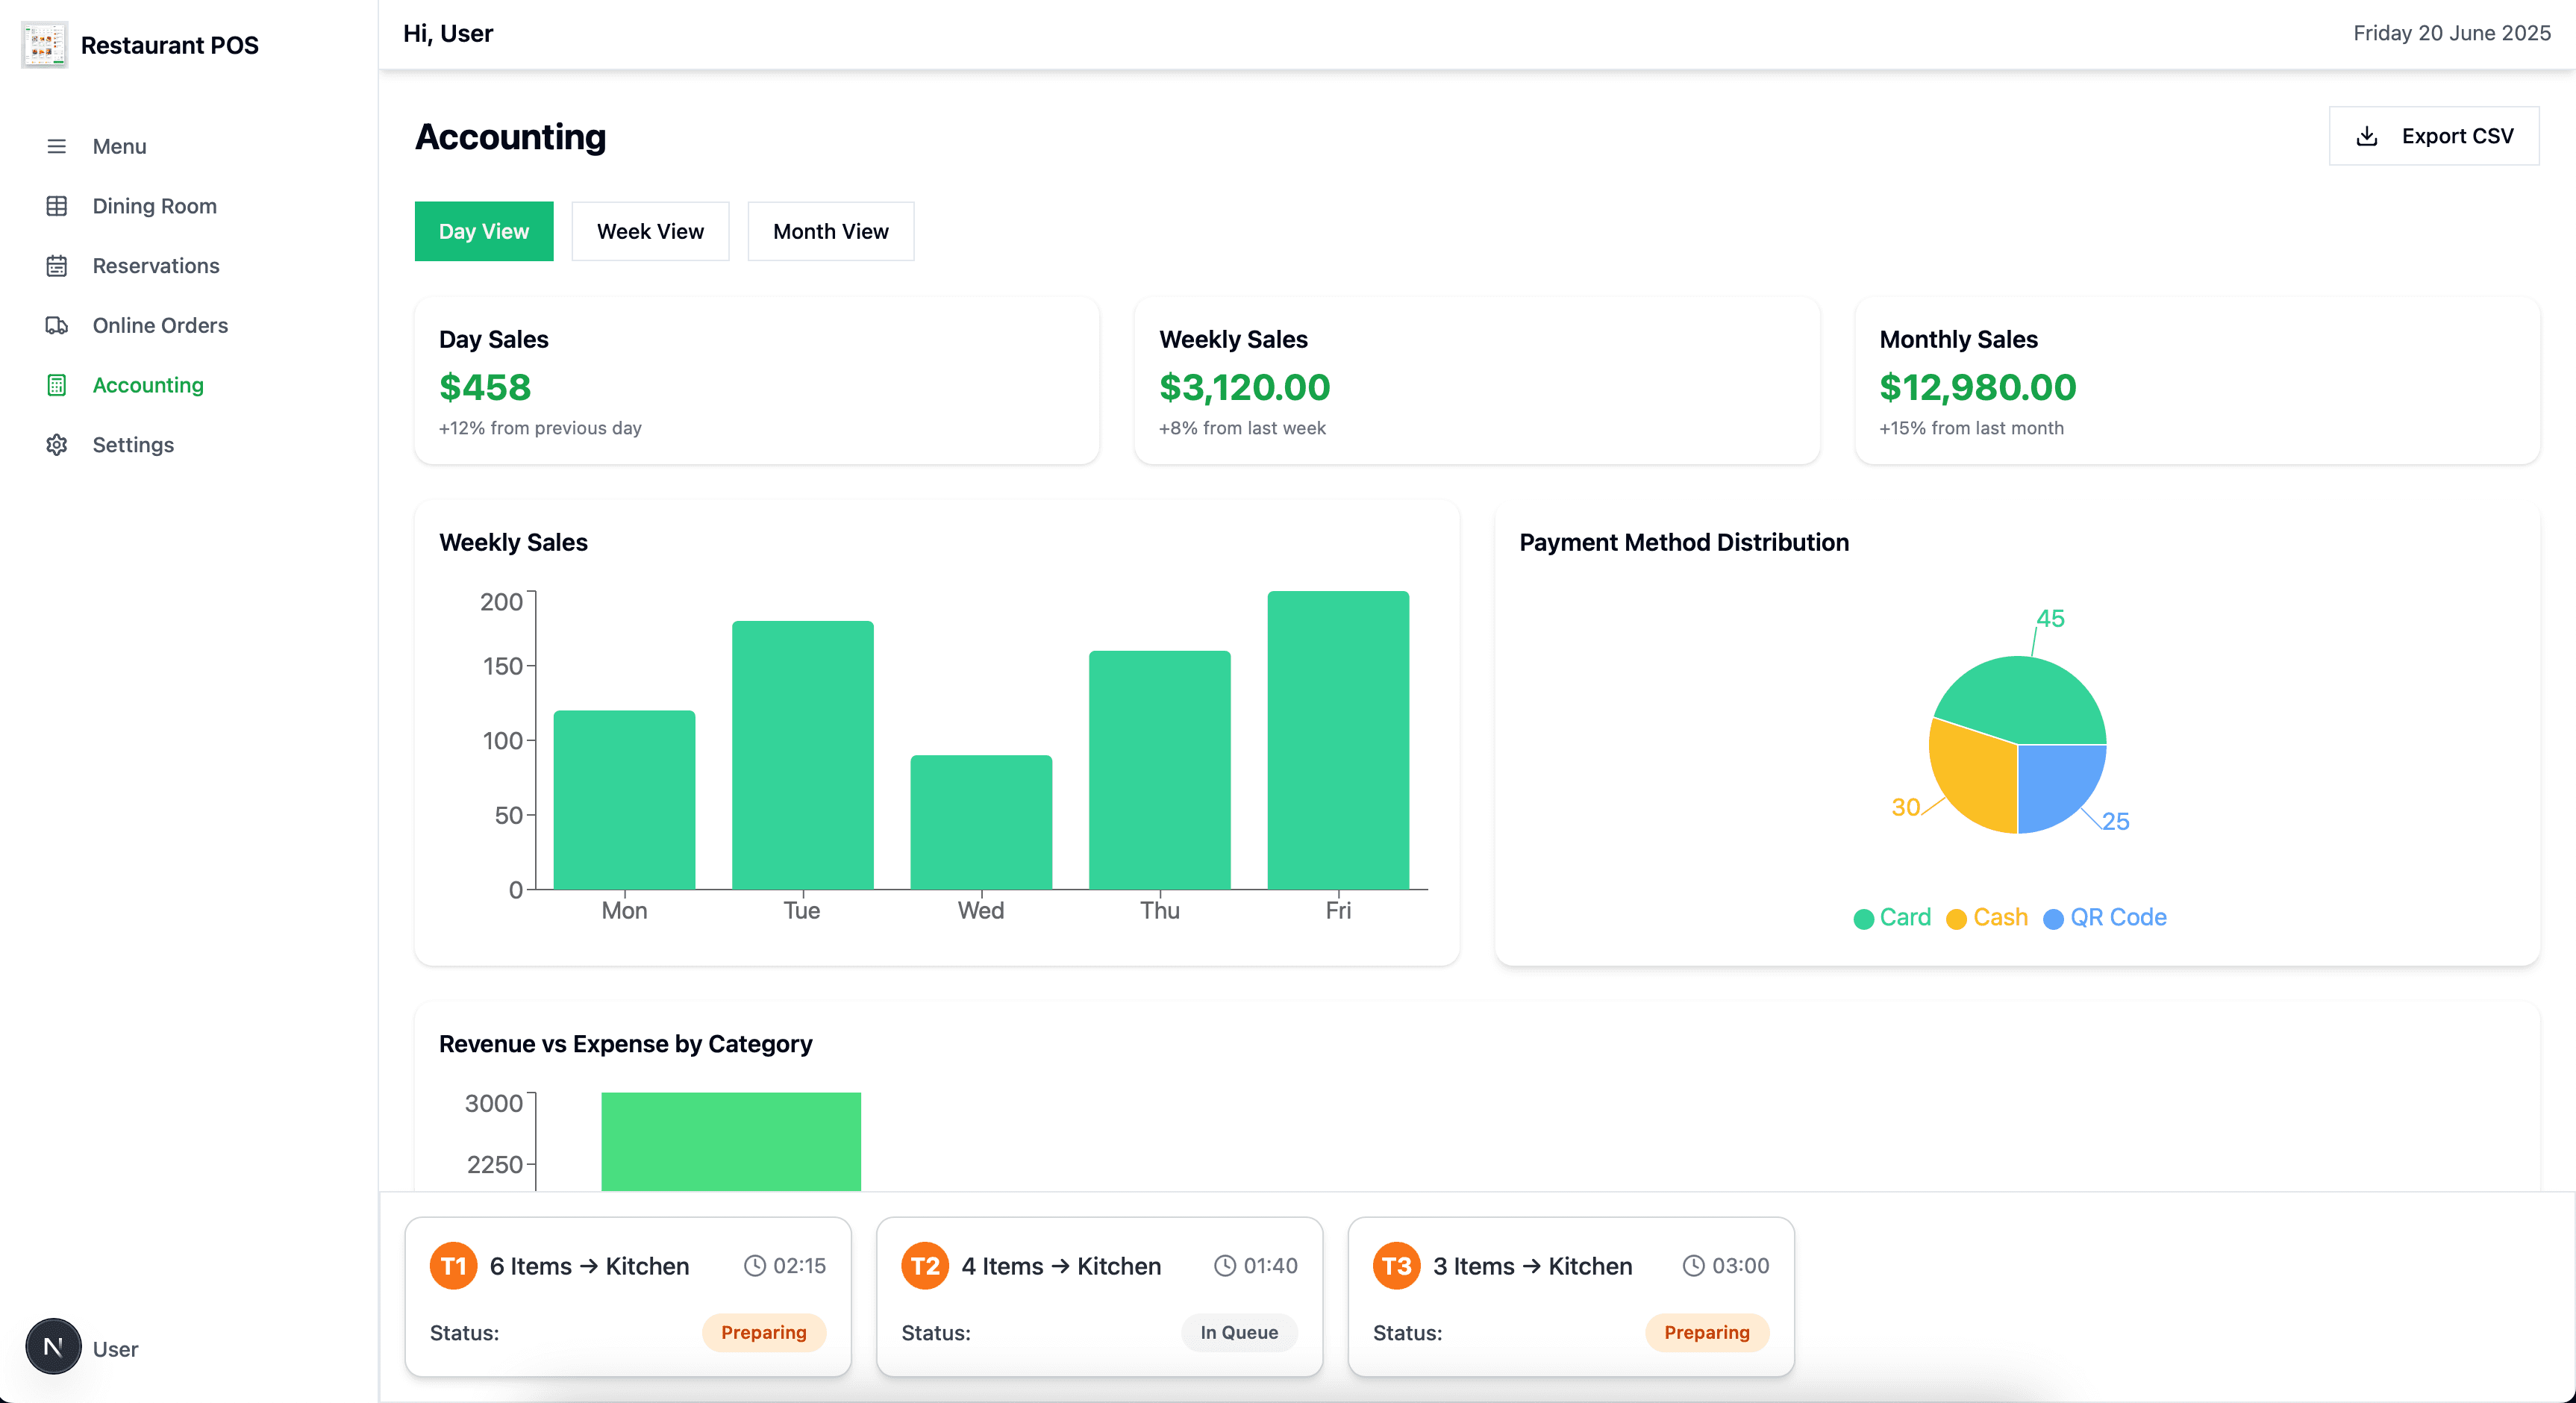Select the Day View tab
This screenshot has width=2576, height=1403.
pyautogui.click(x=483, y=231)
